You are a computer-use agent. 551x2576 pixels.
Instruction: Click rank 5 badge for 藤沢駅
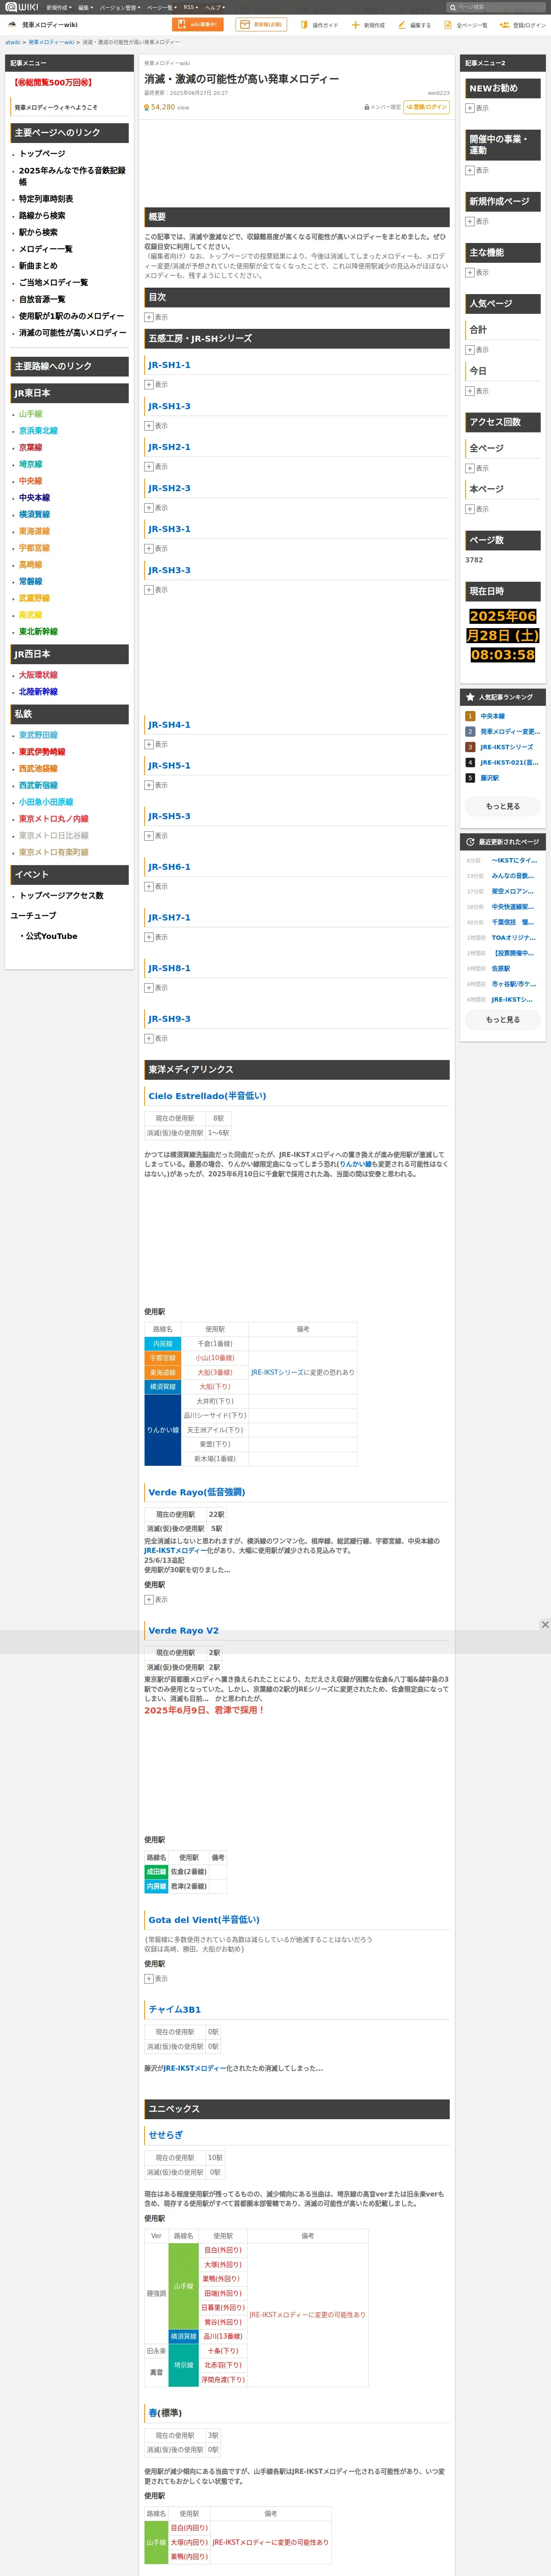(470, 778)
